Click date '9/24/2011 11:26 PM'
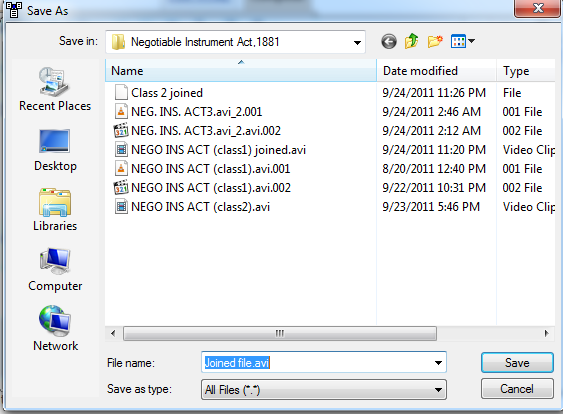The image size is (563, 414). coord(434,93)
